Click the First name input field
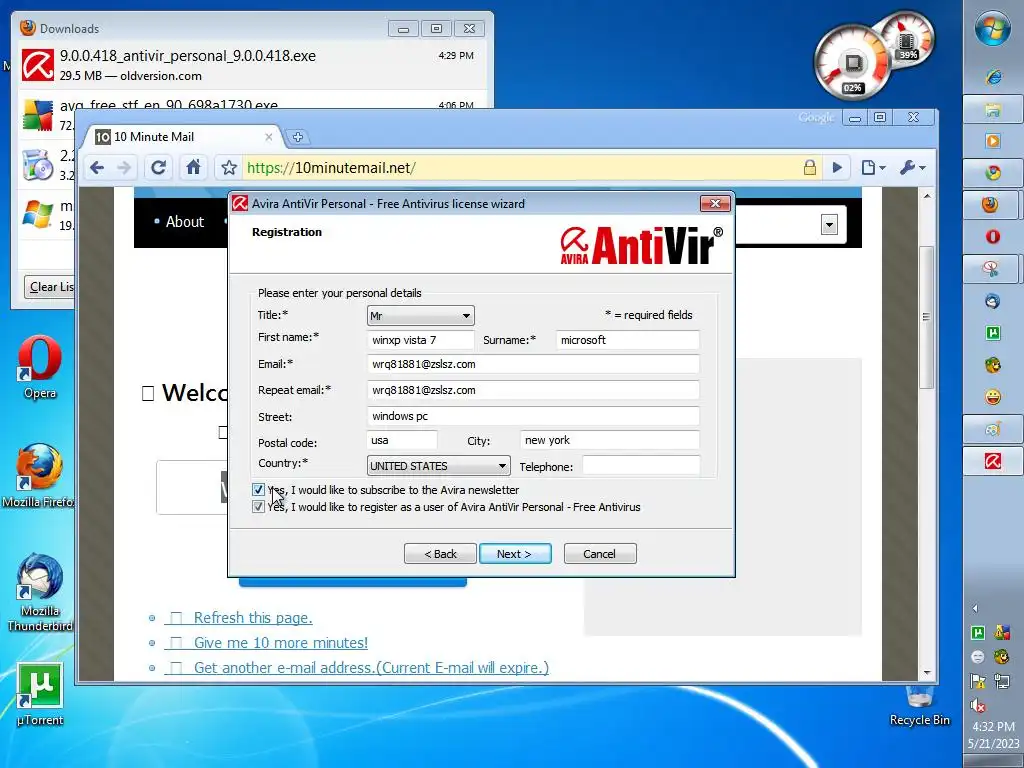Image resolution: width=1024 pixels, height=768 pixels. click(x=421, y=340)
